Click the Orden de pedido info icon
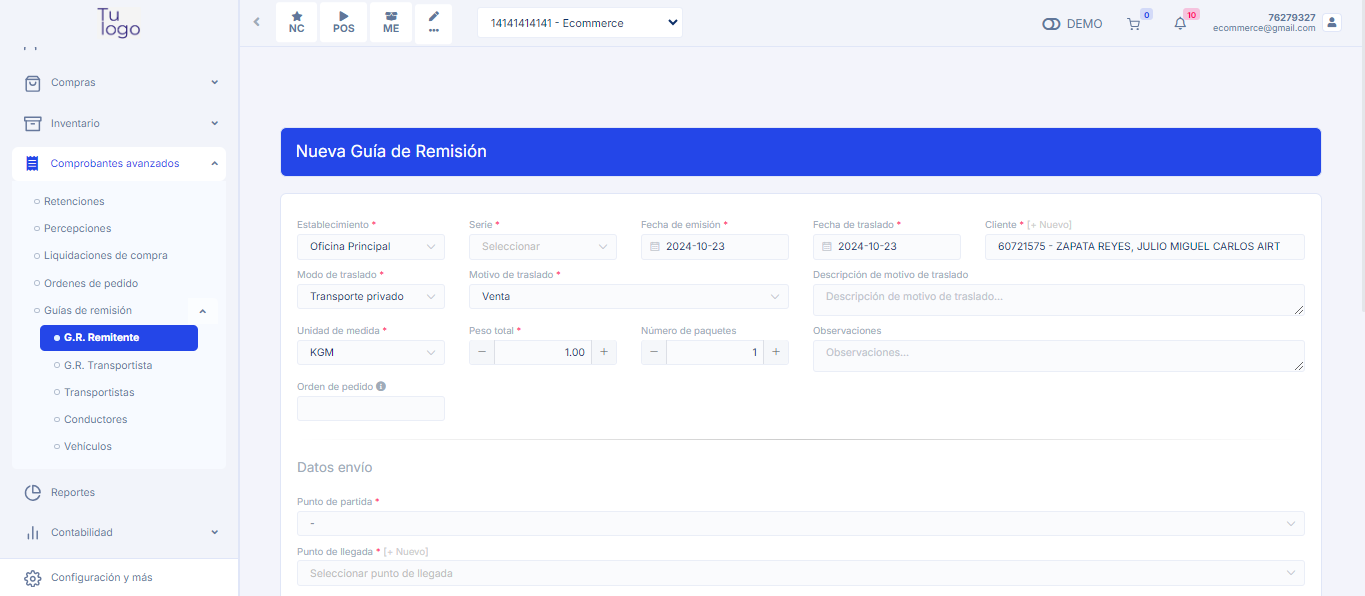This screenshot has width=1365, height=596. pyautogui.click(x=381, y=386)
